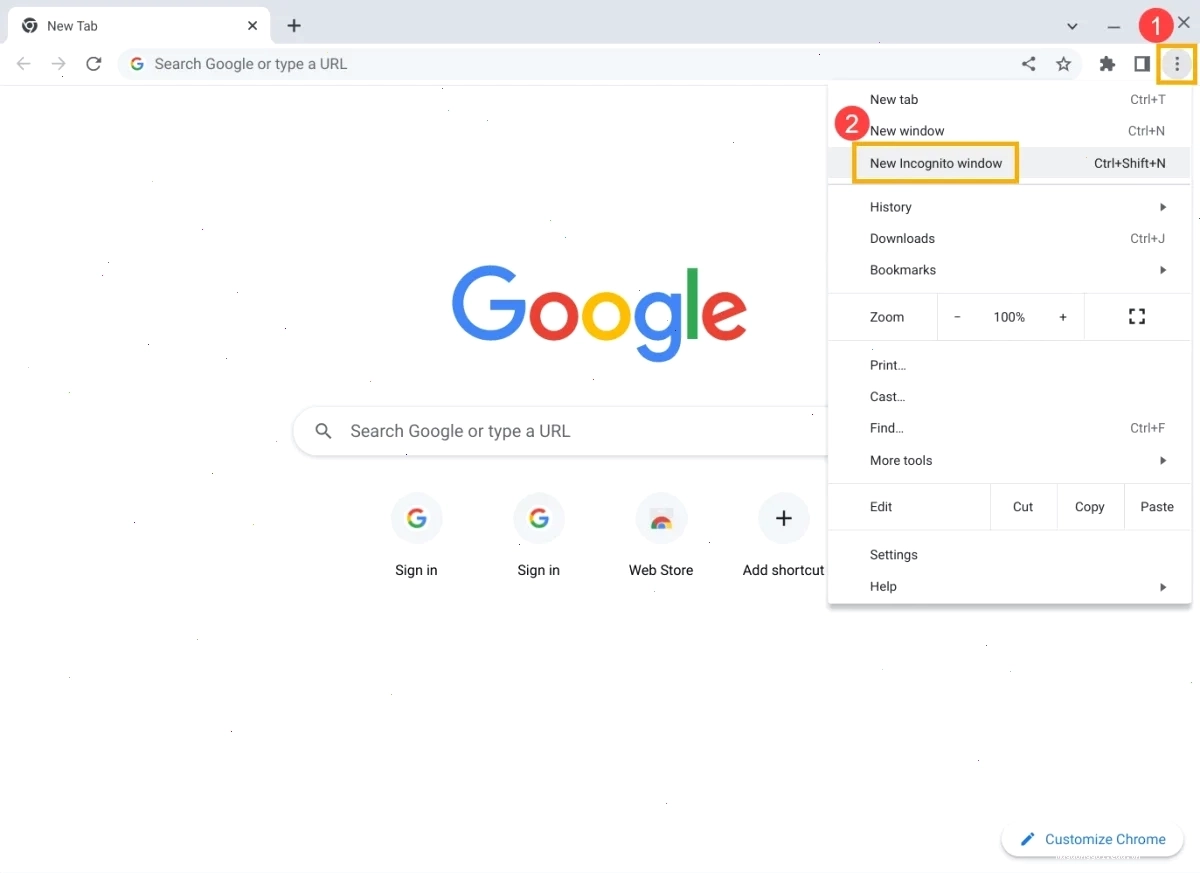Minimize the Chrome window
The image size is (1200, 873).
[1114, 26]
